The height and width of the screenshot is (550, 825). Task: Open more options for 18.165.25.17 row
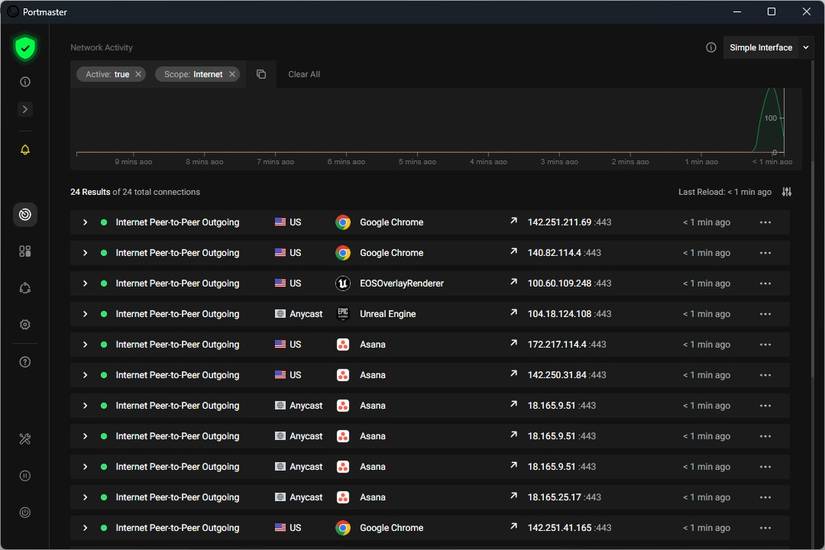point(766,497)
